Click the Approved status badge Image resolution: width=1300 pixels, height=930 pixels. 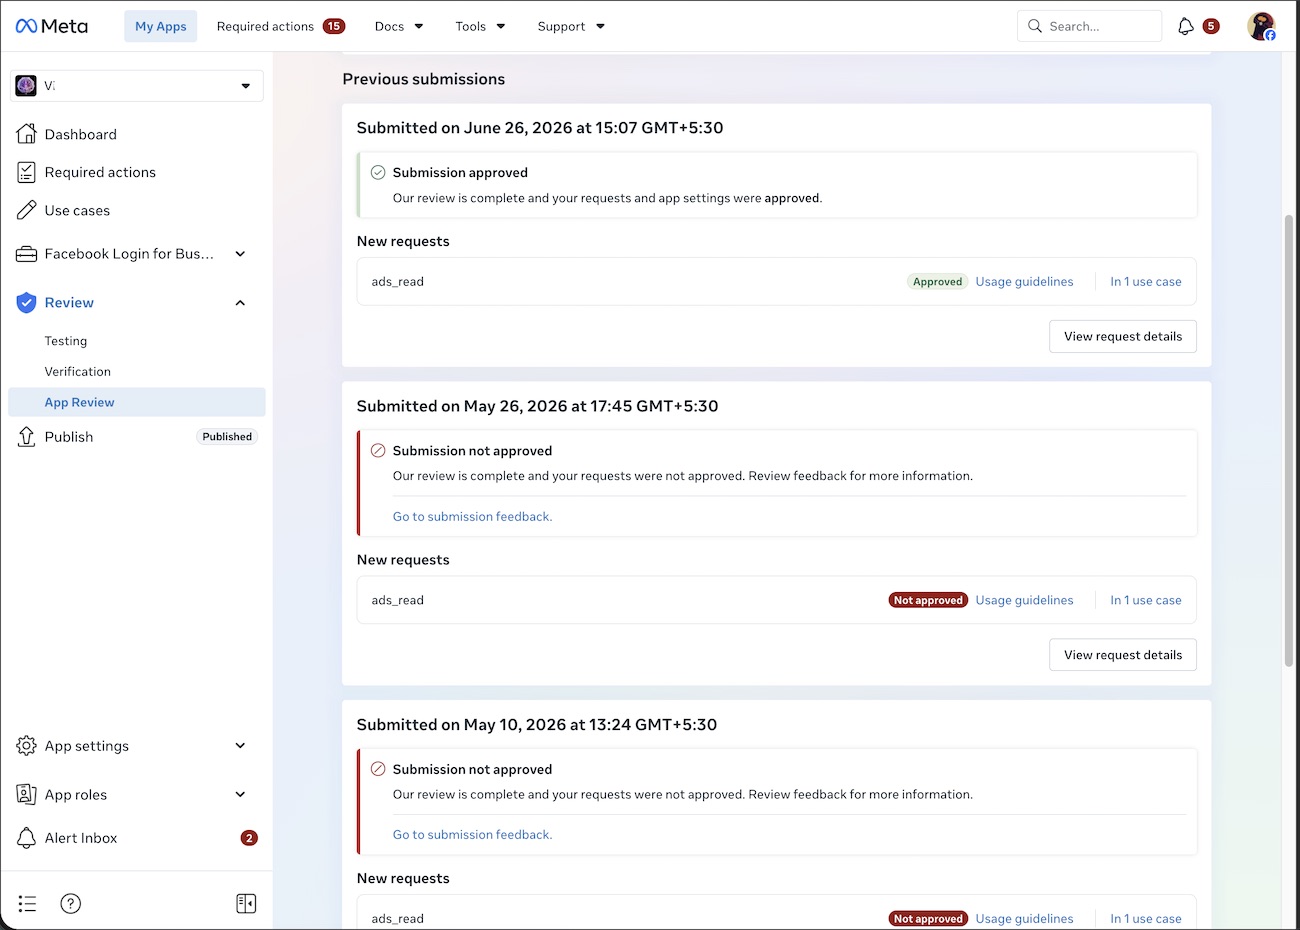tap(937, 282)
